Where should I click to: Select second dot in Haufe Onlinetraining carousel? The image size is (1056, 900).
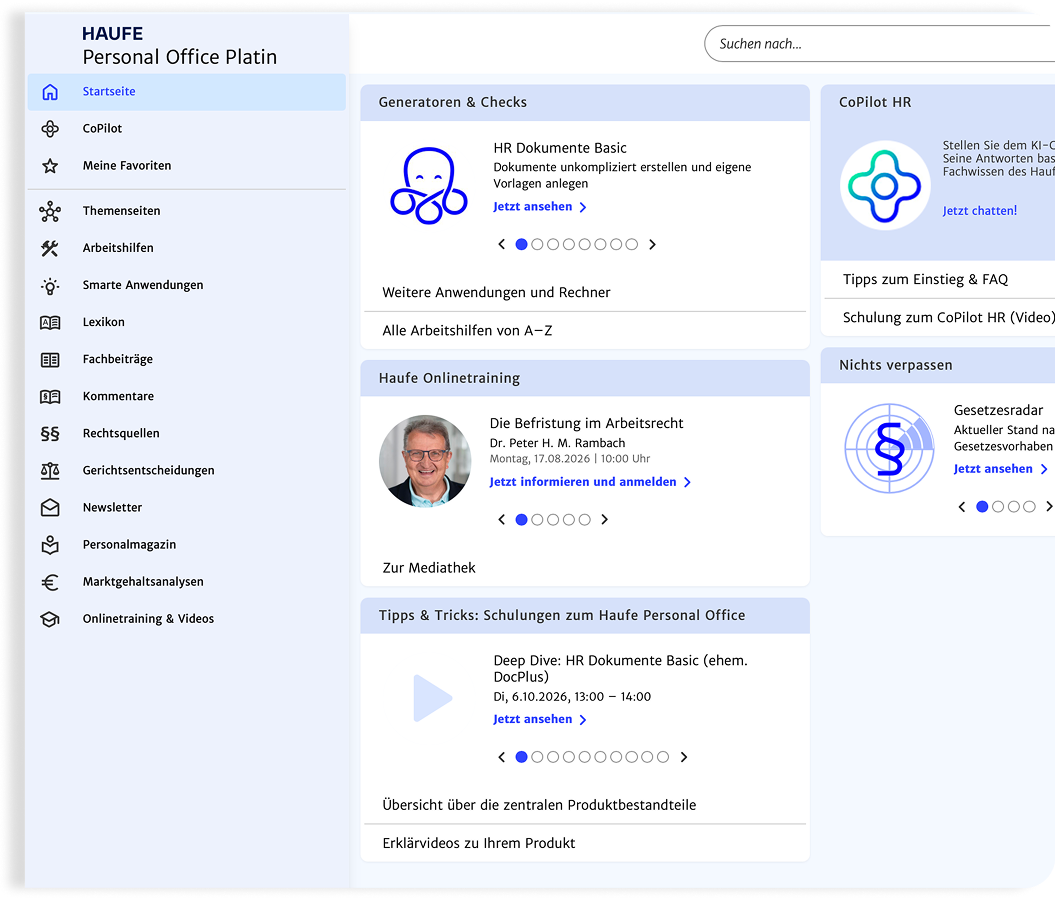coord(537,519)
